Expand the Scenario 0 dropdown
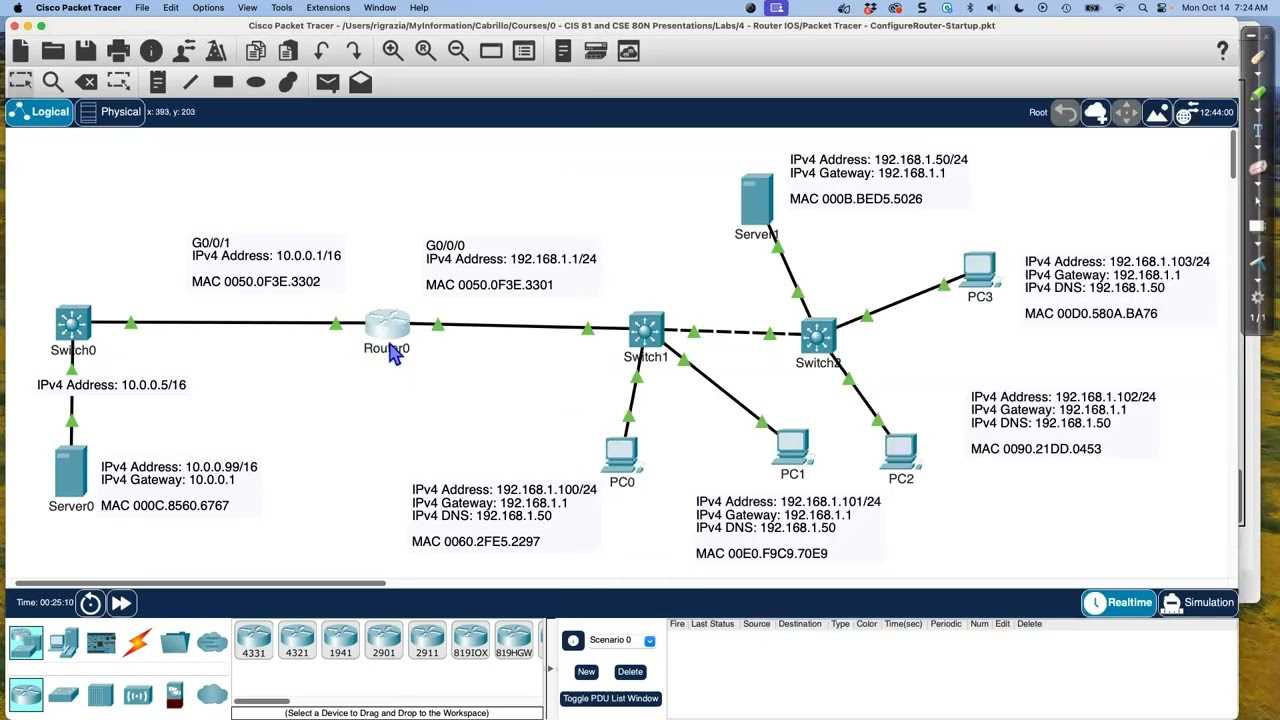Viewport: 1280px width, 720px height. [649, 641]
